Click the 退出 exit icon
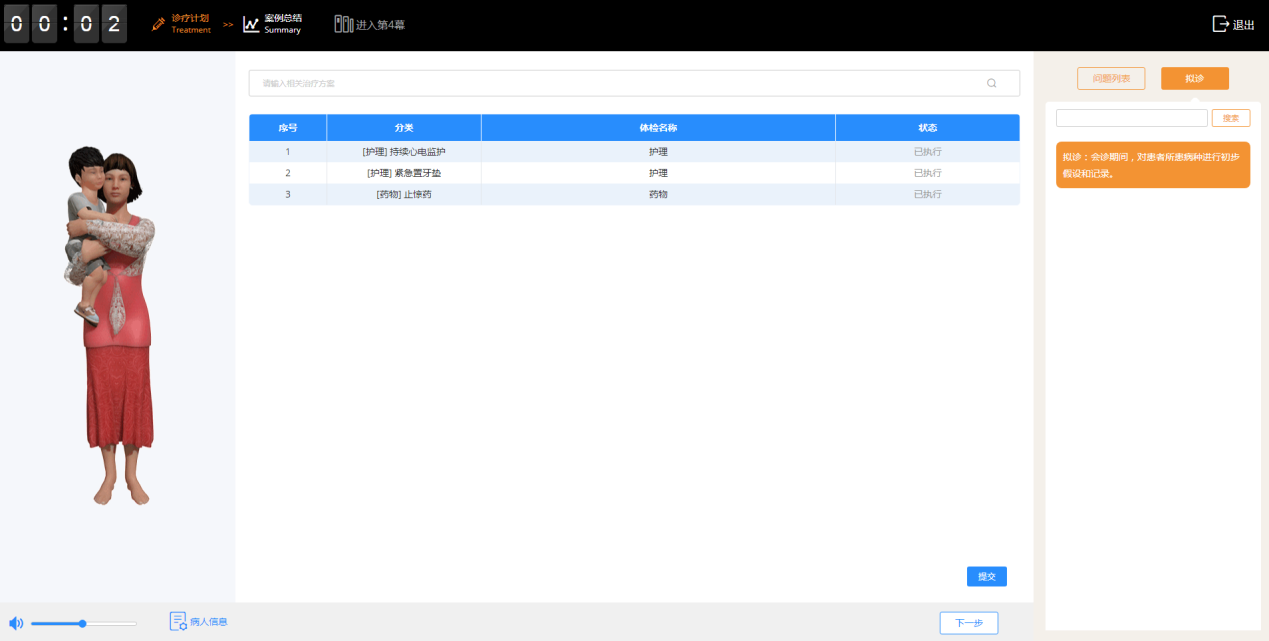The width and height of the screenshot is (1269, 641). pos(1220,24)
